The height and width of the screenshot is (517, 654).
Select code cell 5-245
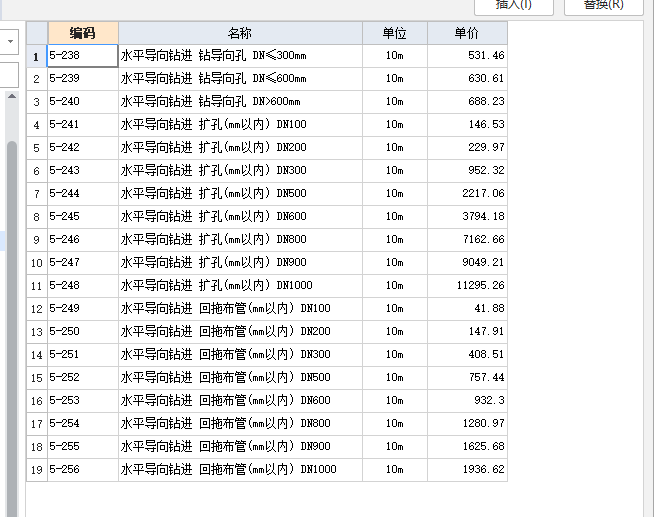83,216
